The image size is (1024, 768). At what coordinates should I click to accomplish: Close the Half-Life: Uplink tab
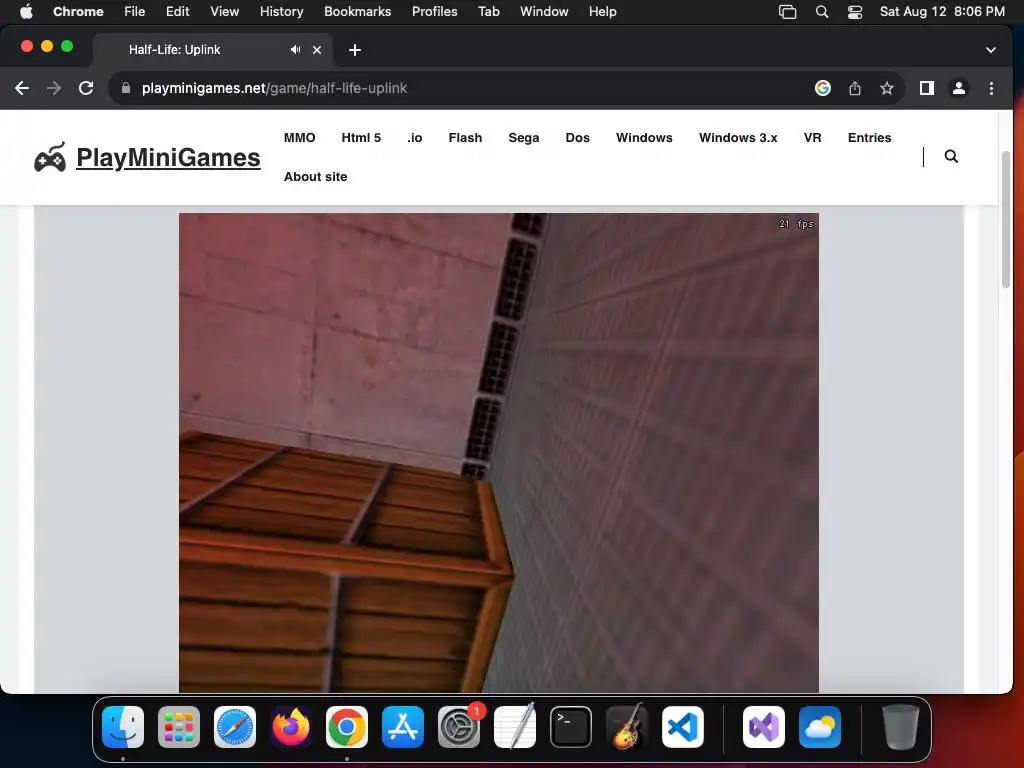pos(317,50)
